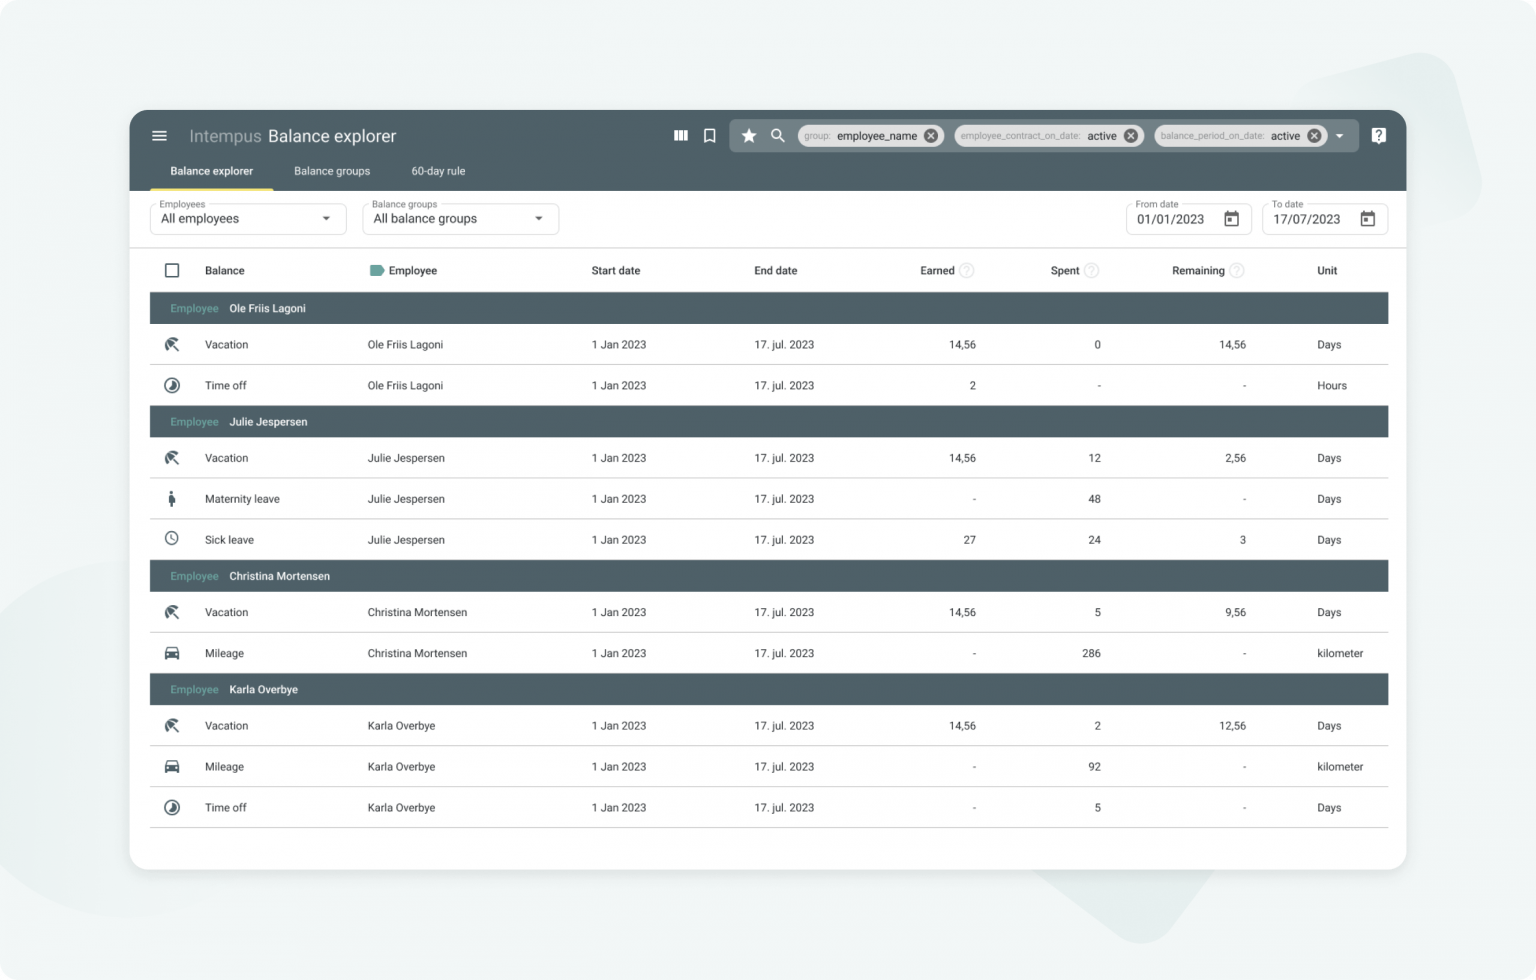Click the star favorites icon
The height and width of the screenshot is (980, 1536).
tap(749, 136)
